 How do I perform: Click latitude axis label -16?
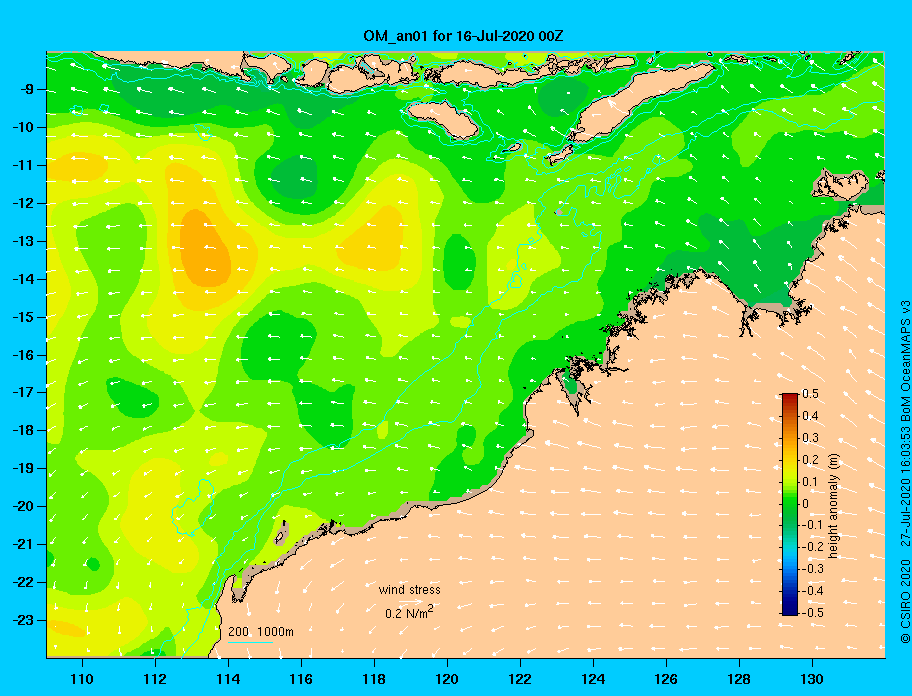coord(24,355)
